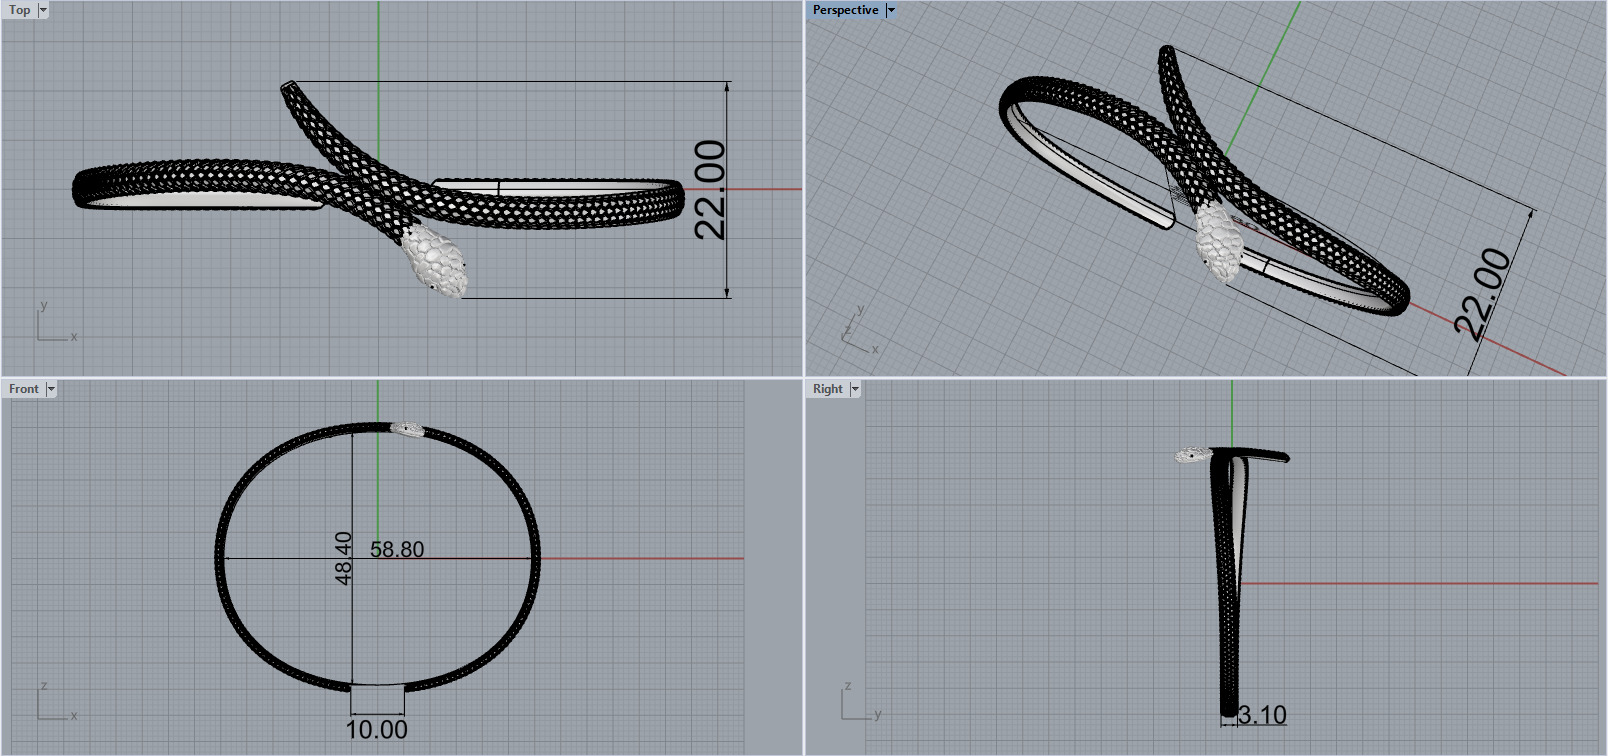Open the Right viewport dropdown arrow
1608x756 pixels.
coord(855,389)
